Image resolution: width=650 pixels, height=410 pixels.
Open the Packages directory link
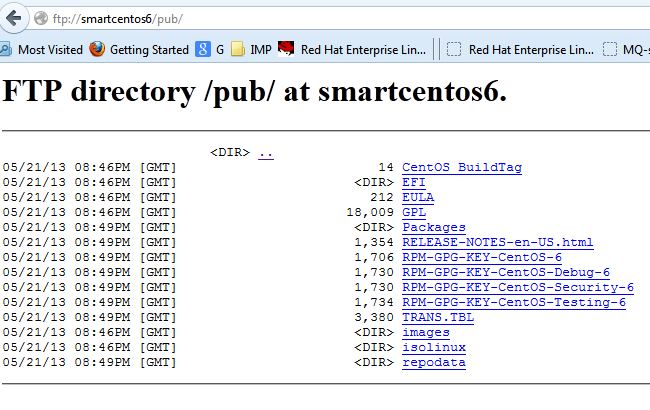tap(434, 227)
